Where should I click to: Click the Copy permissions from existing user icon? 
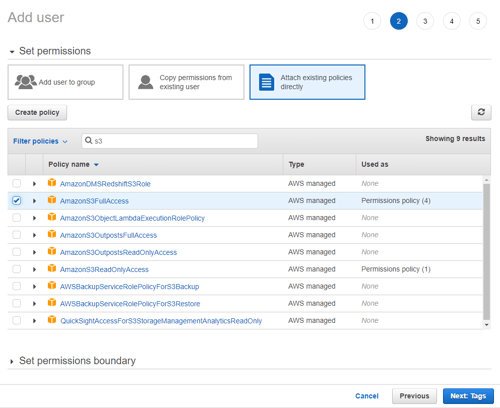coord(146,82)
